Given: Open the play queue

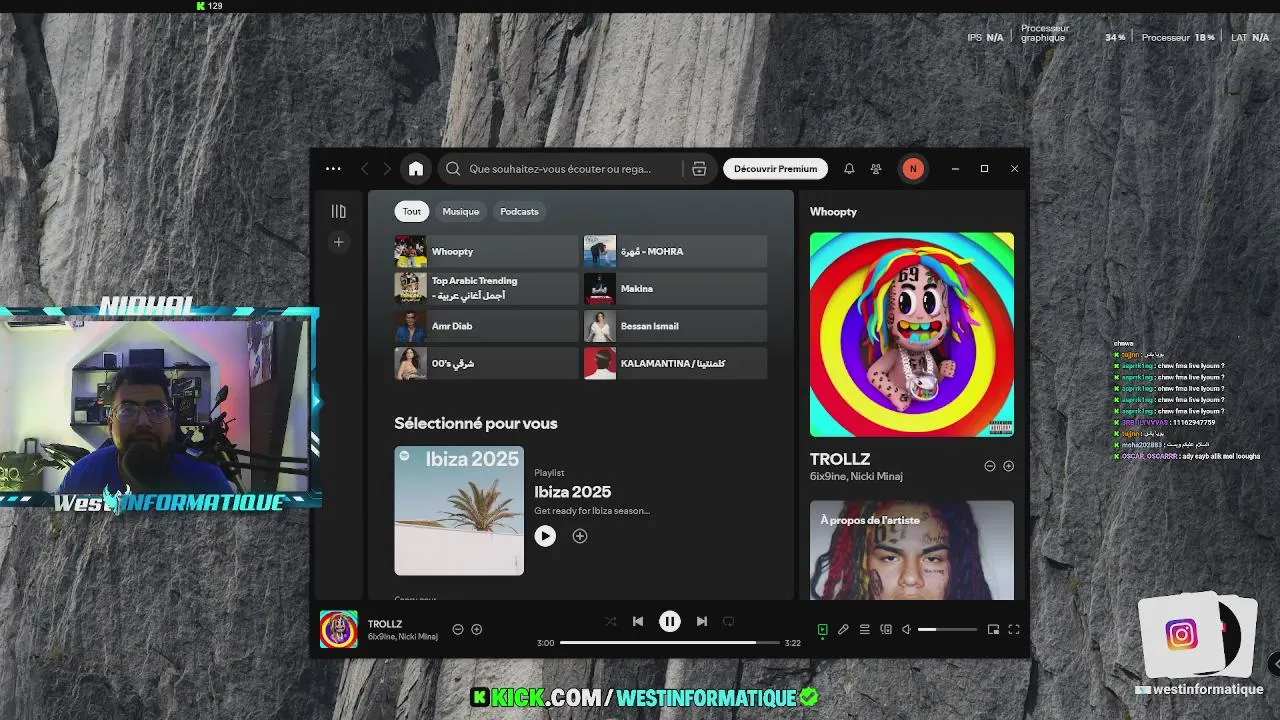Looking at the screenshot, I should click(x=865, y=629).
